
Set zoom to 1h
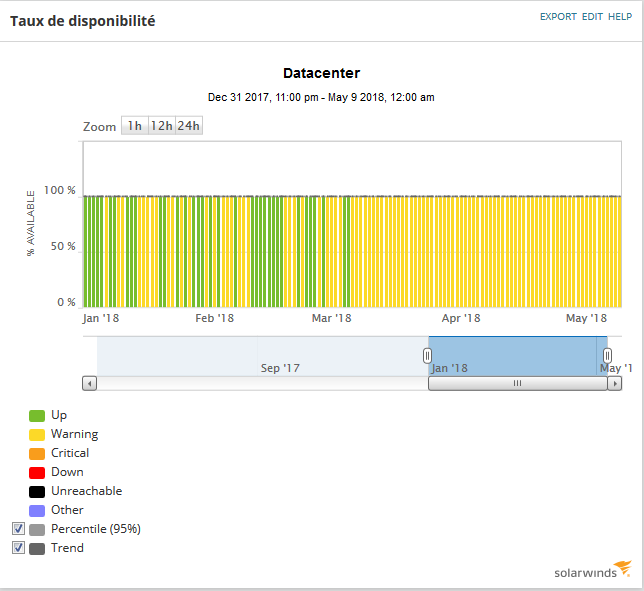pos(135,126)
